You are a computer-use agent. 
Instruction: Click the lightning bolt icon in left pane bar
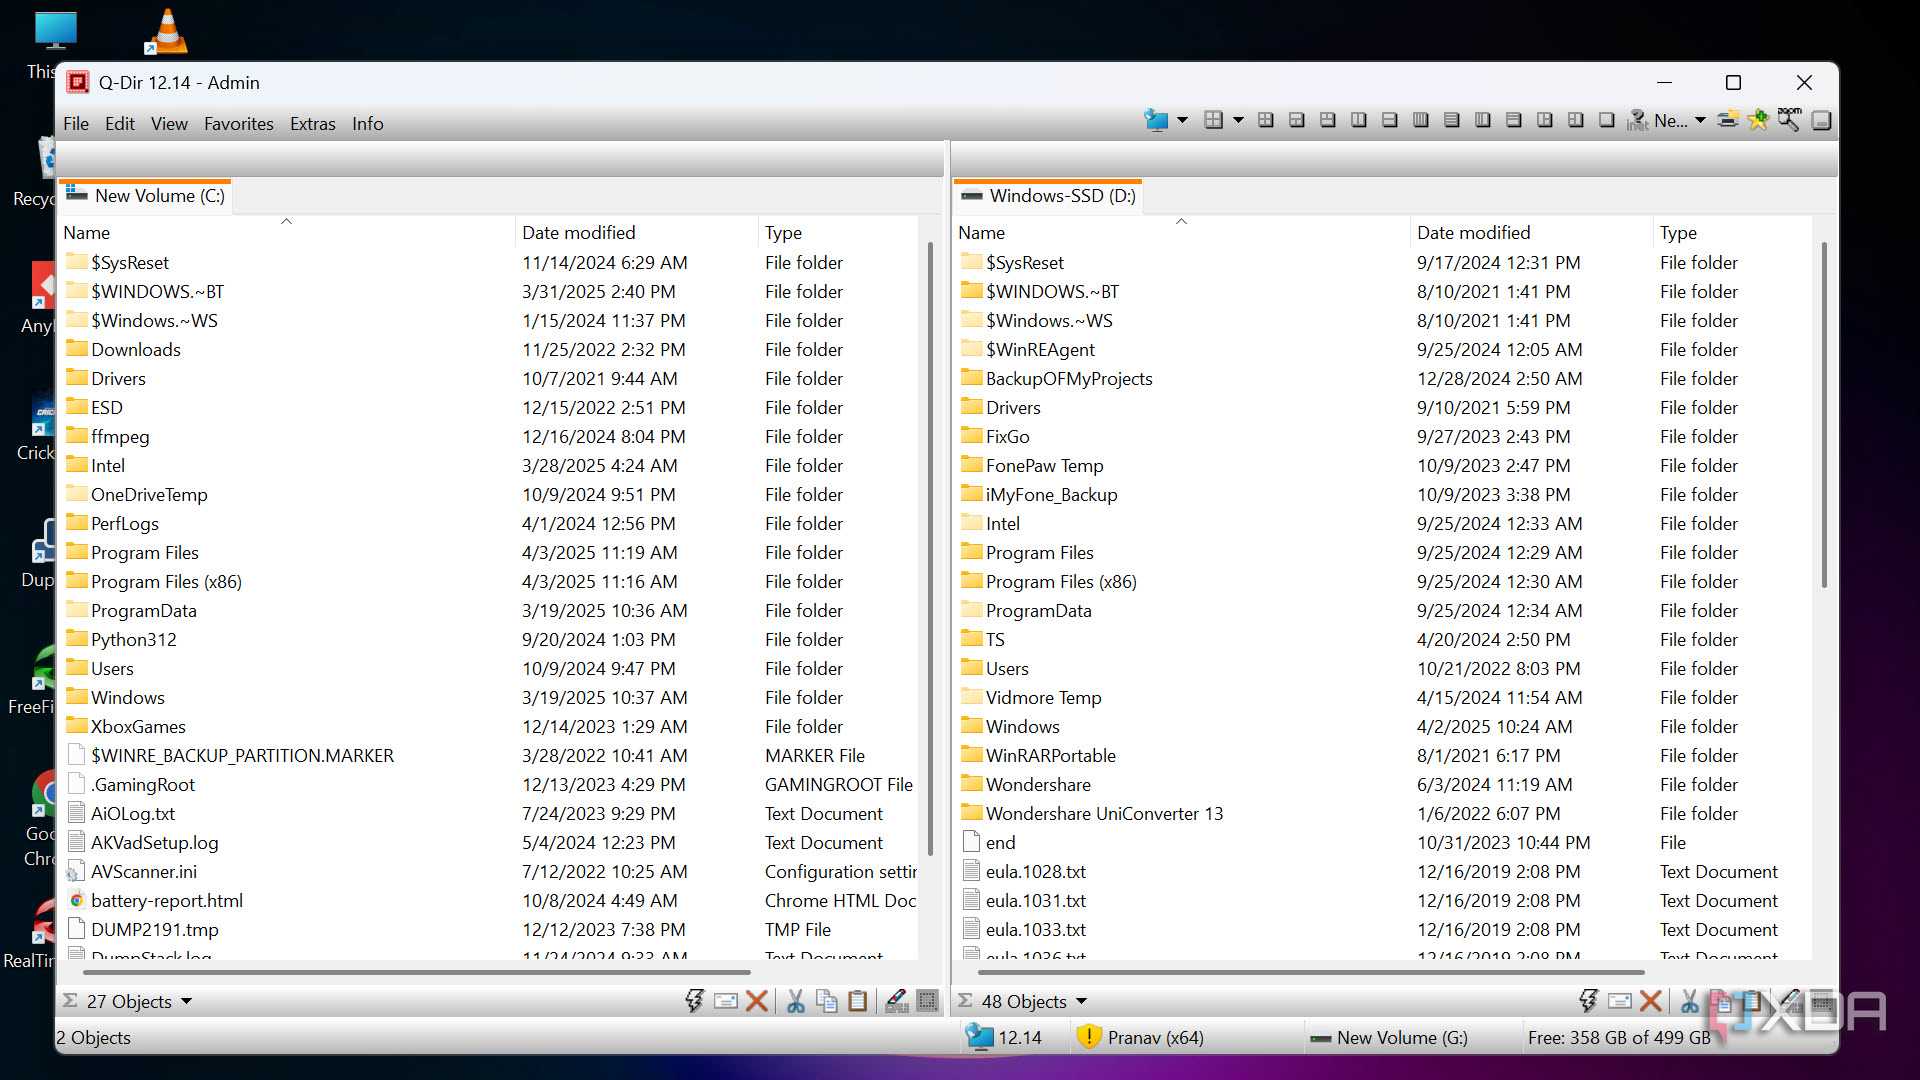pyautogui.click(x=694, y=1000)
